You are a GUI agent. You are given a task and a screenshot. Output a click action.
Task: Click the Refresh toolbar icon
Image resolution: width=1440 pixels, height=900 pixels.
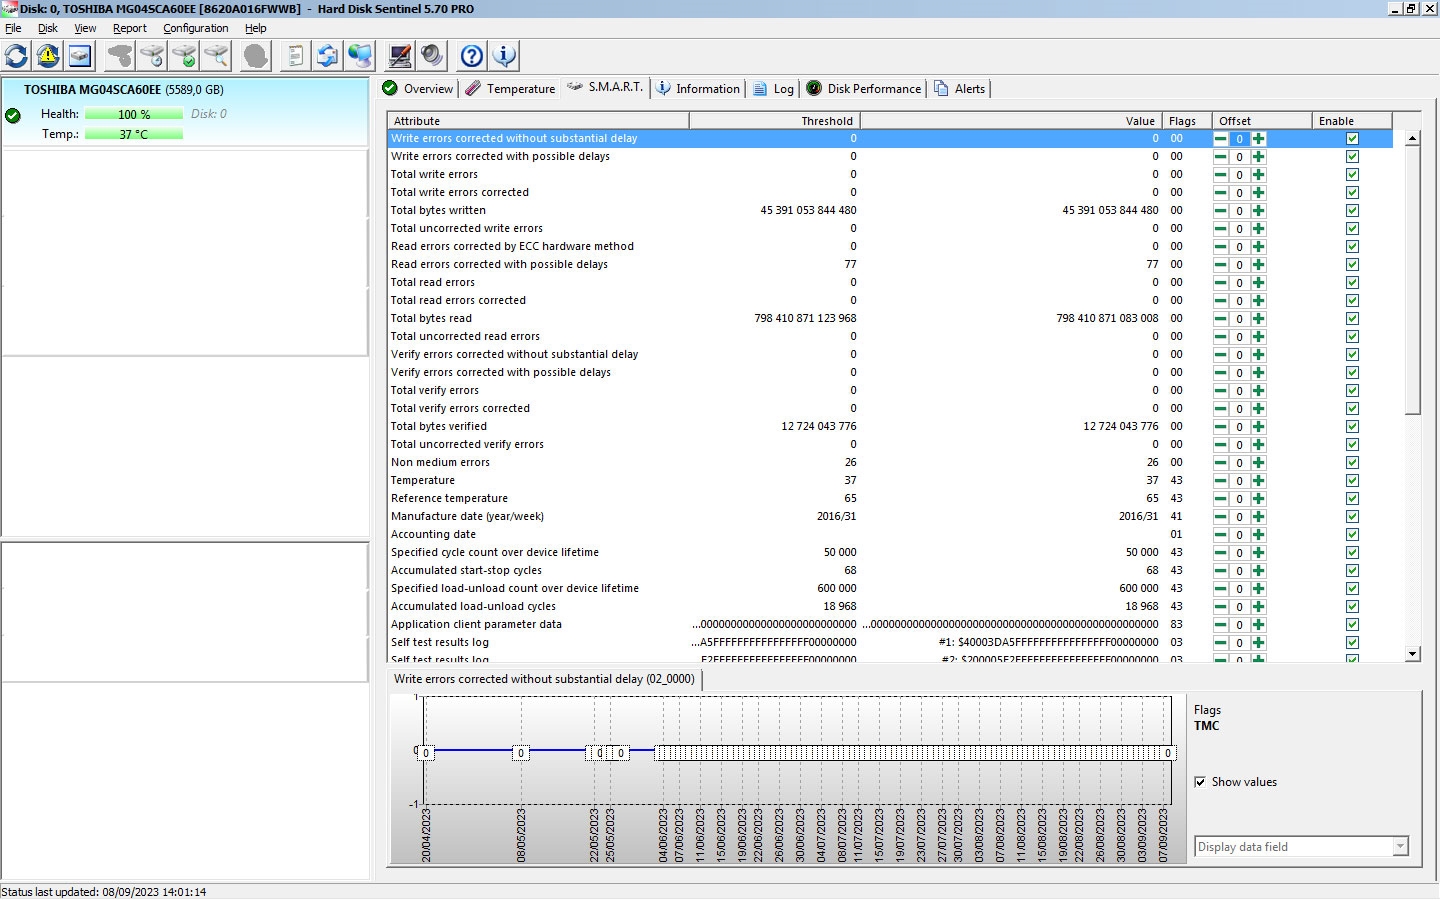click(17, 56)
